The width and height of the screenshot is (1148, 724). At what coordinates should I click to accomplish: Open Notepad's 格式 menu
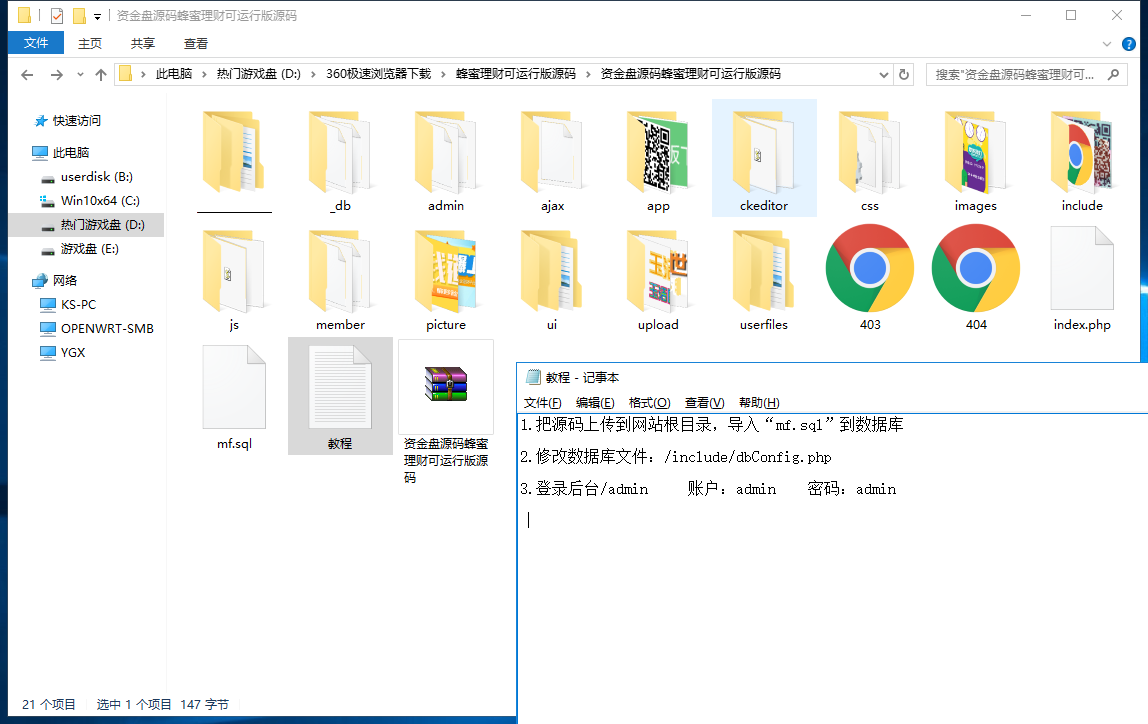coord(649,403)
